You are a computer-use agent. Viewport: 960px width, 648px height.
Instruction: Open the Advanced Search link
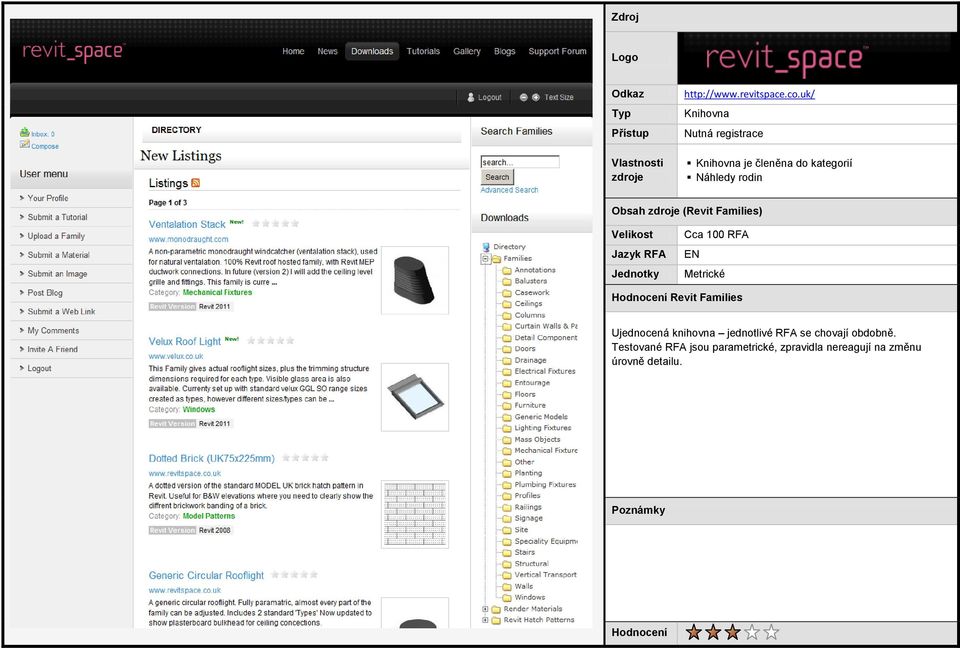(x=509, y=190)
